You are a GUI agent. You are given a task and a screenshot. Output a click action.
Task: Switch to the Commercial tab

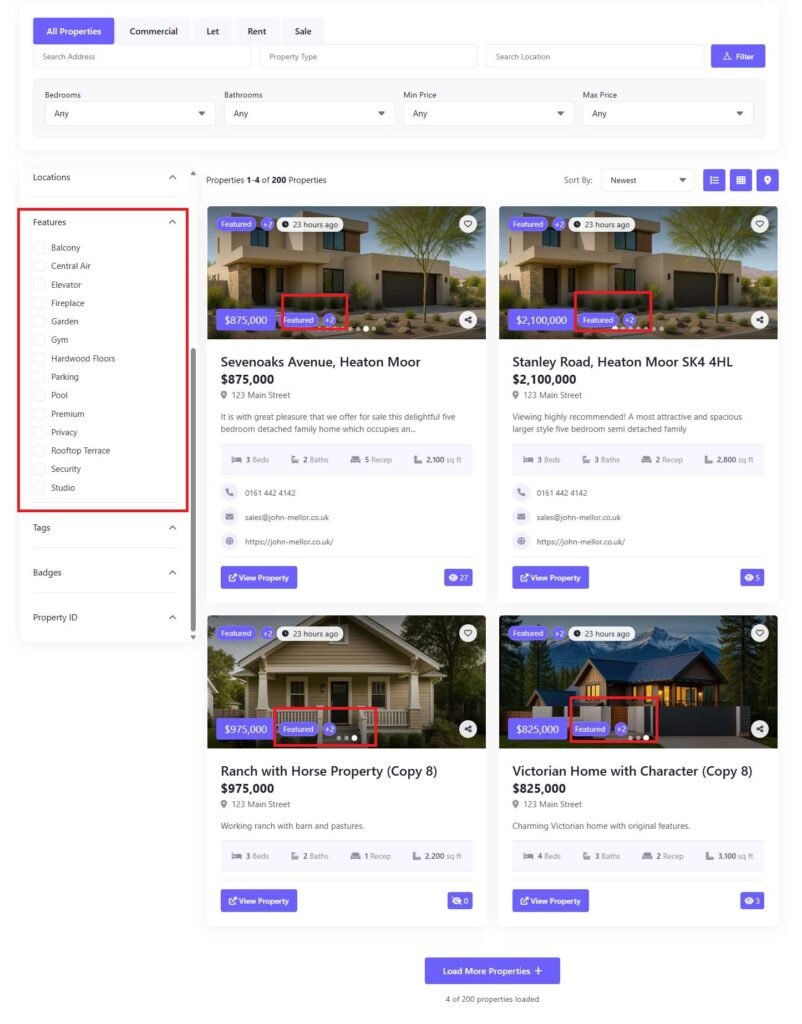pos(153,31)
